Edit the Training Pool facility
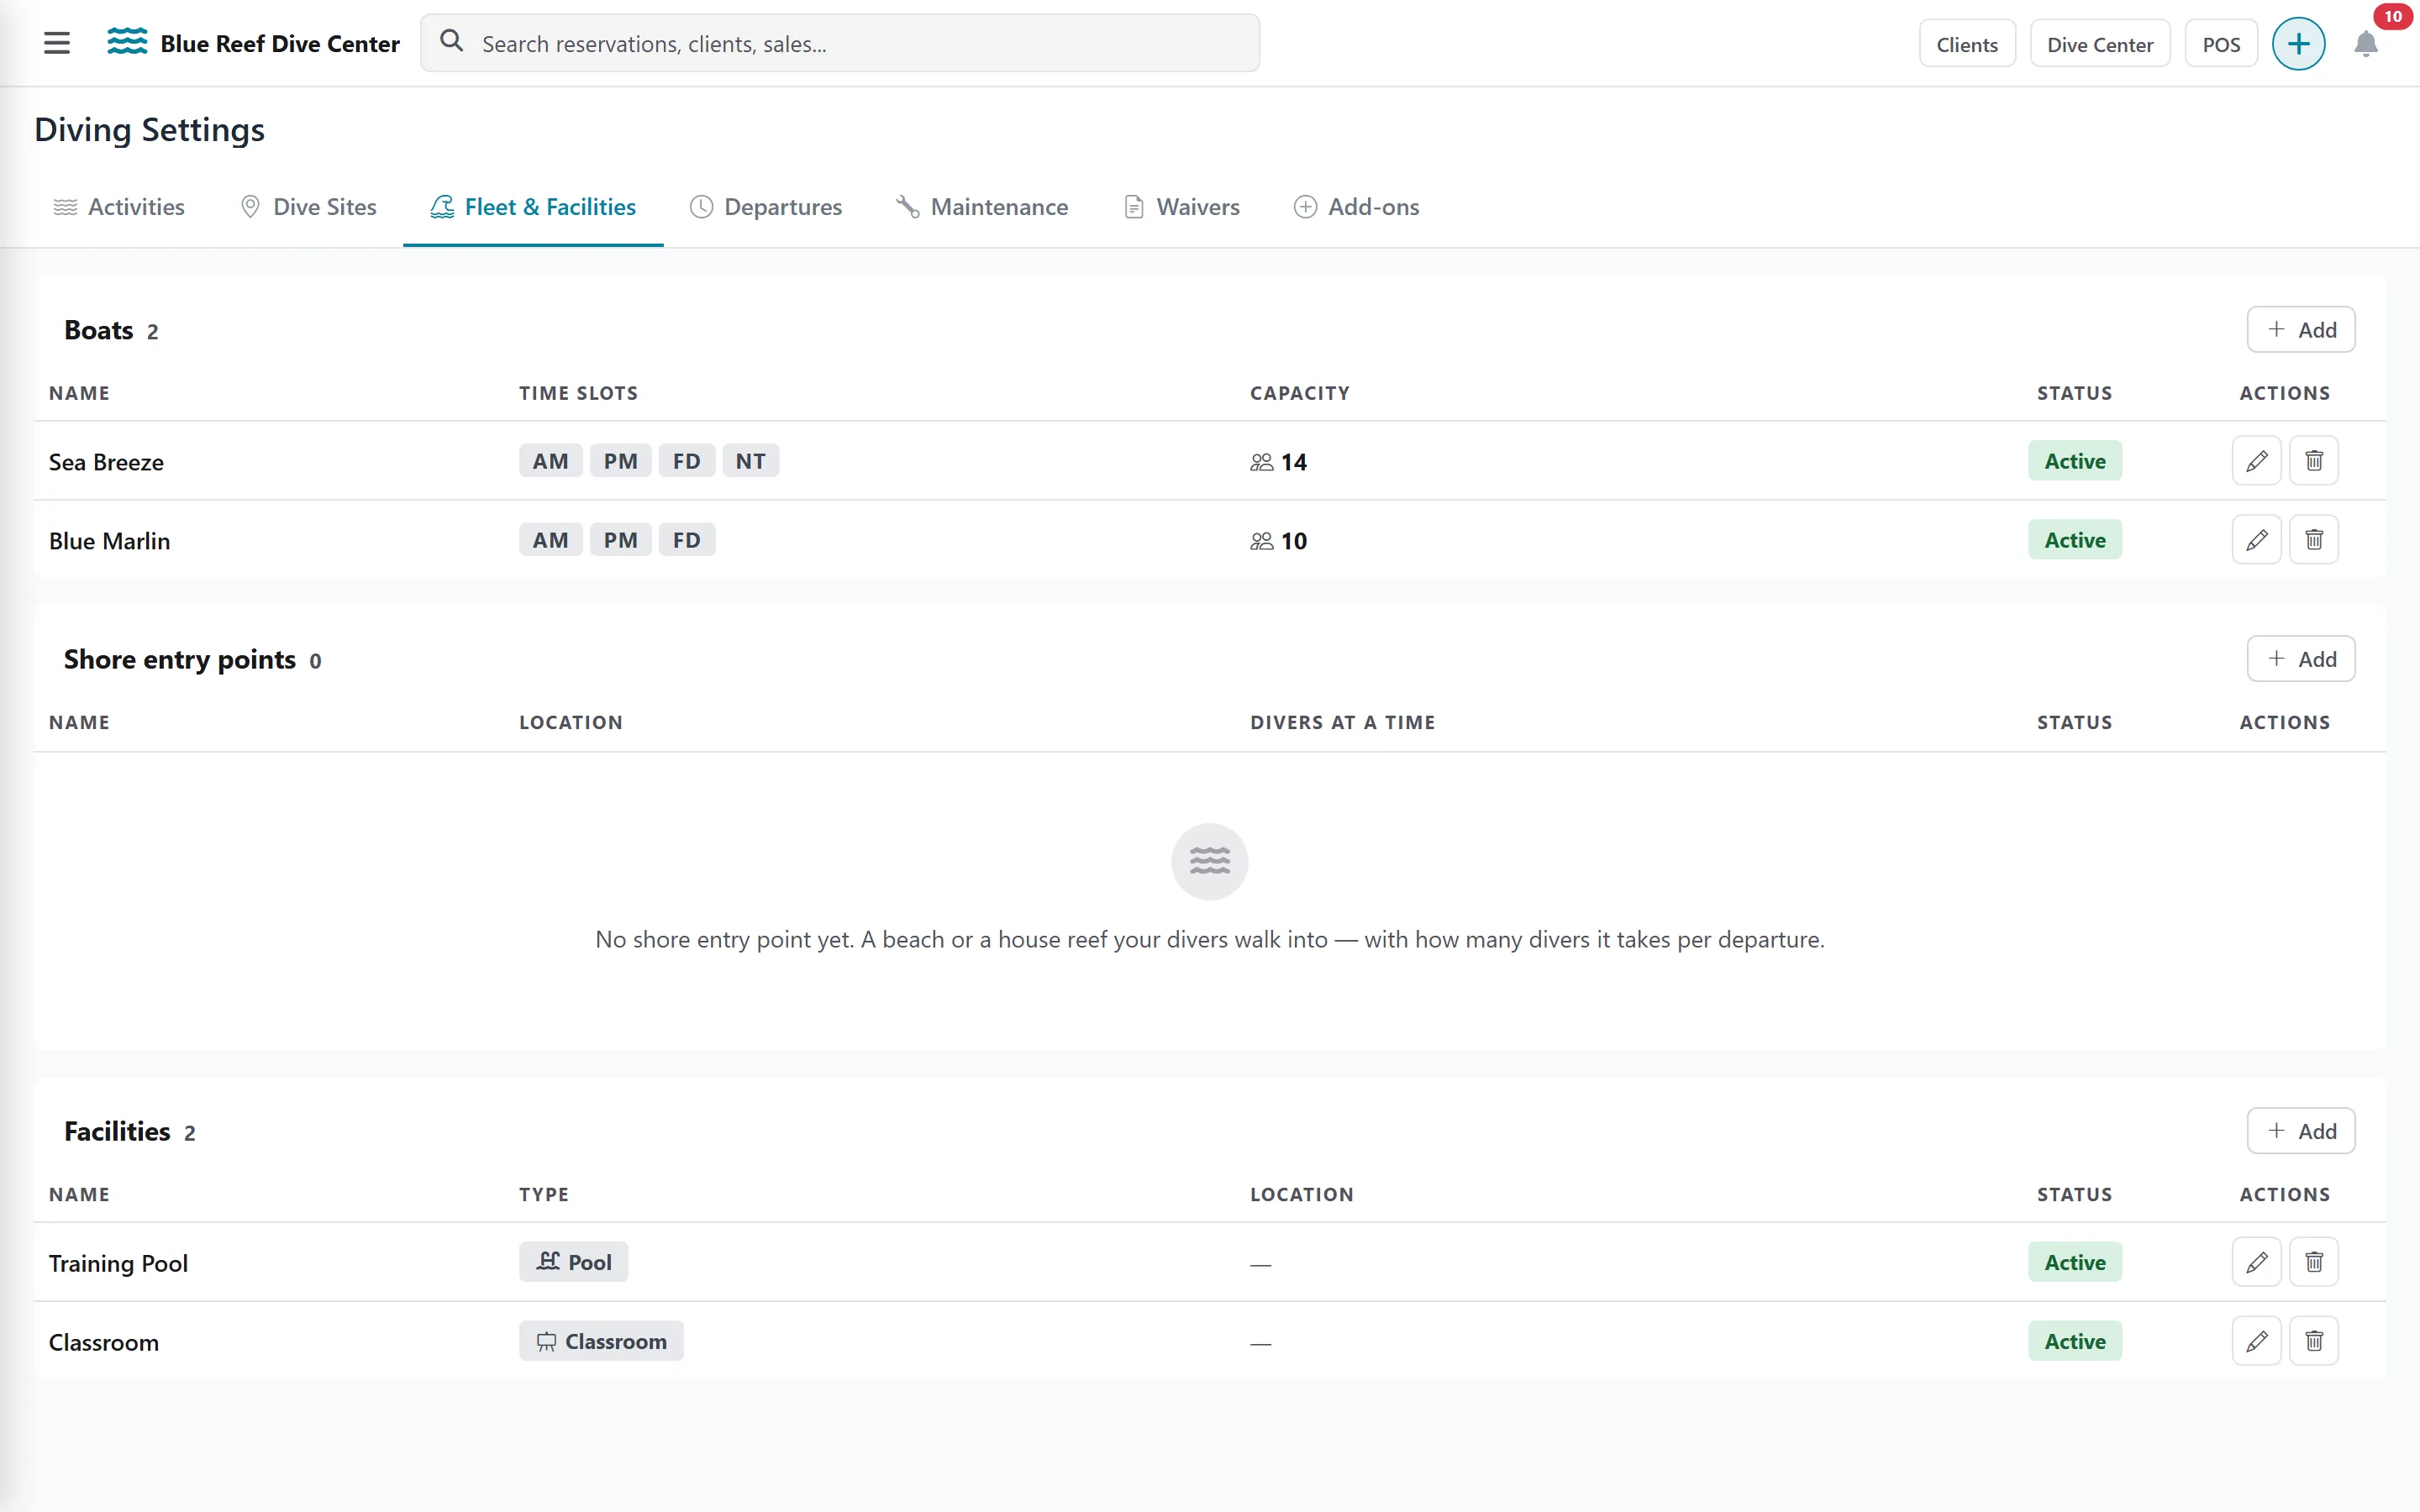 2256,1262
